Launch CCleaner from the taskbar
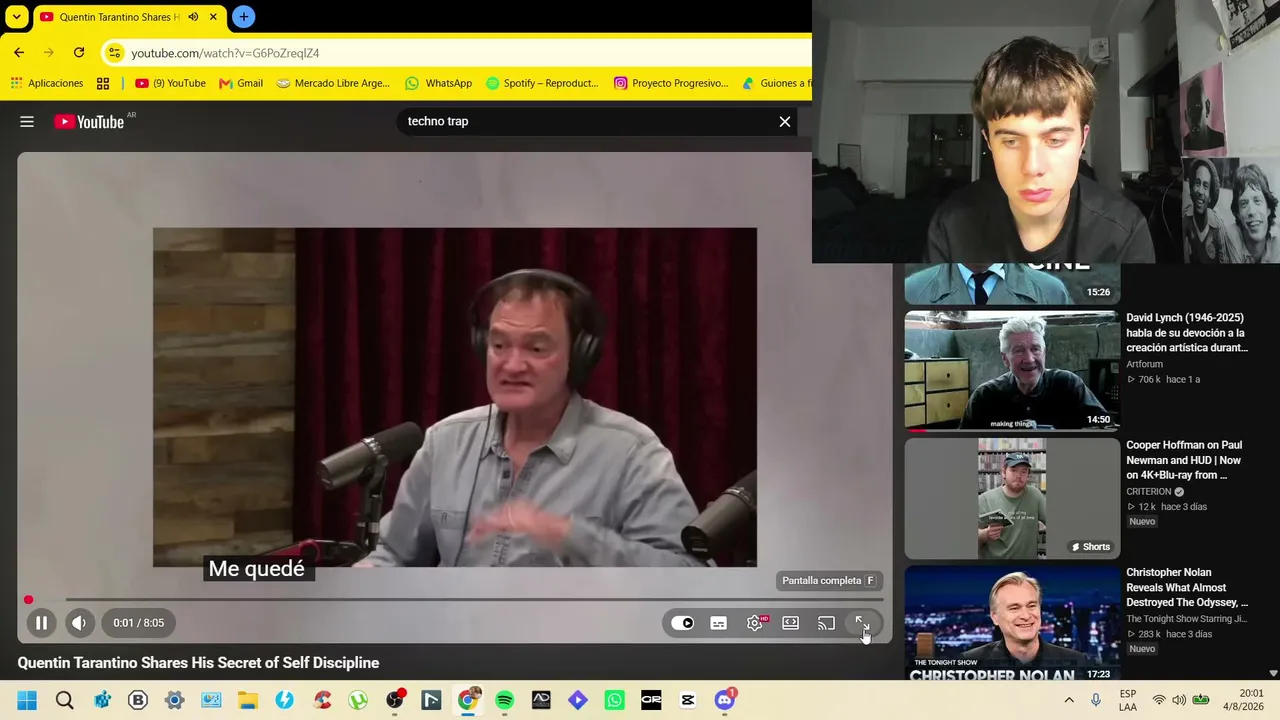1280x720 pixels. [321, 700]
